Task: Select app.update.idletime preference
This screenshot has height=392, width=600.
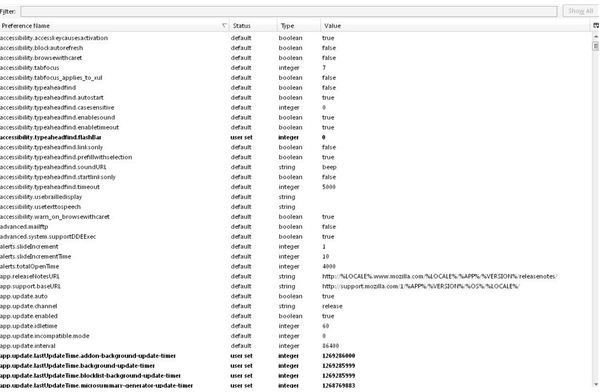Action: point(296,327)
